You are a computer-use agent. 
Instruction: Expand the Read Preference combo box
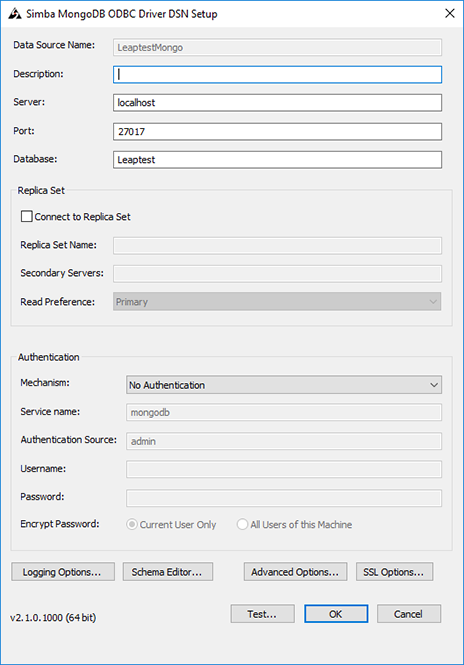[277, 302]
